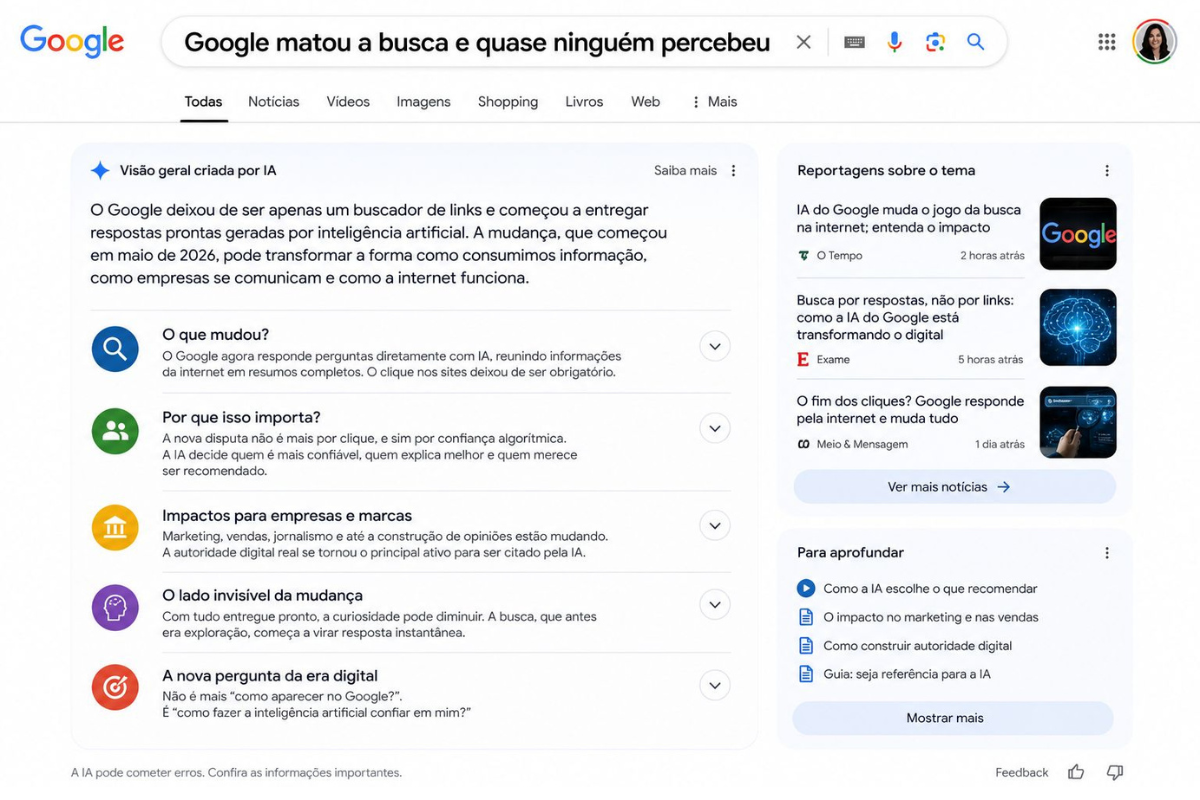Expand the 'O que mudou?' section

click(715, 347)
